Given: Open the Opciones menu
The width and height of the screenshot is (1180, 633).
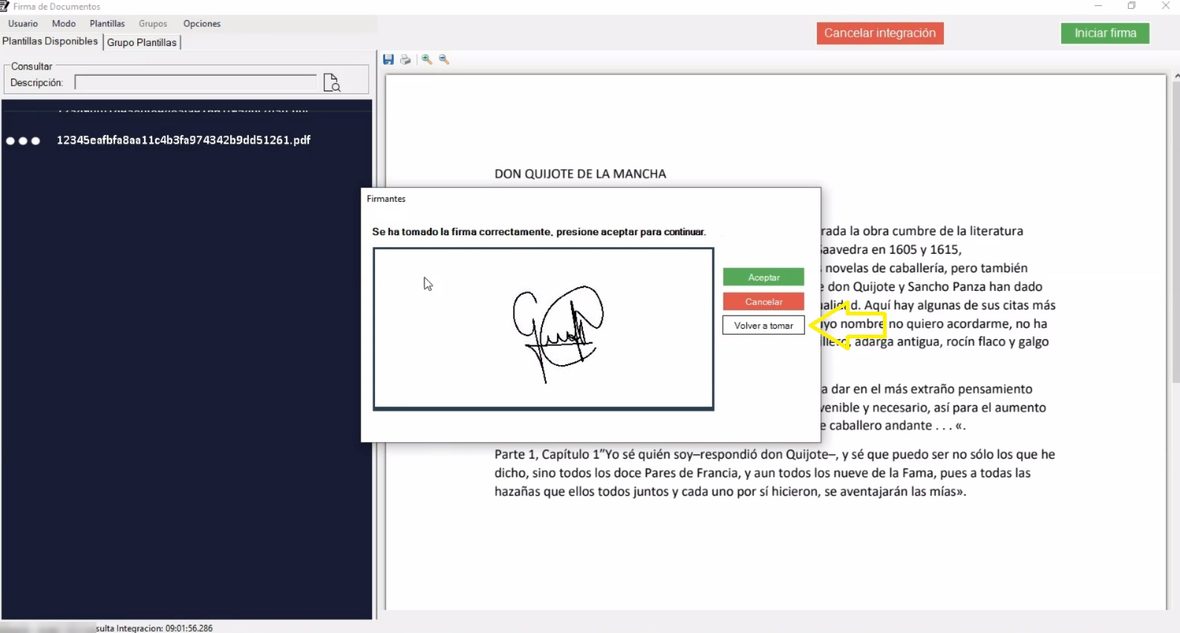Looking at the screenshot, I should (202, 23).
